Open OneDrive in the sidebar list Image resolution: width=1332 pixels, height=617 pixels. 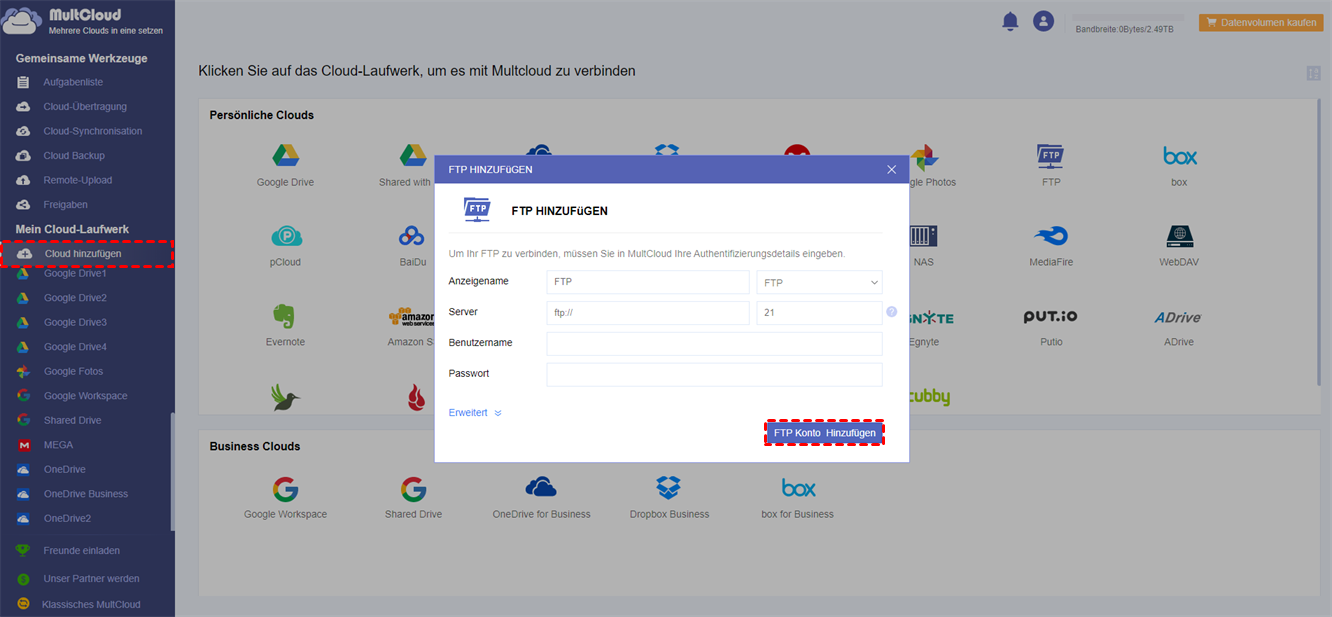point(64,469)
